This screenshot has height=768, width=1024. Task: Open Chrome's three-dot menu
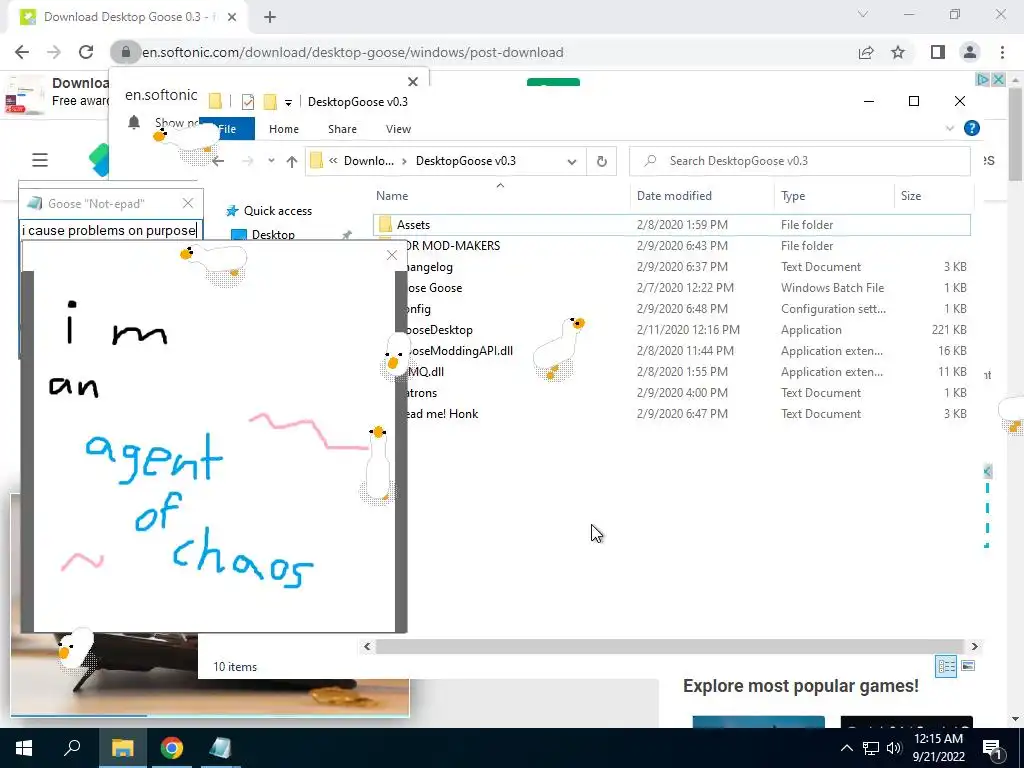(1002, 52)
